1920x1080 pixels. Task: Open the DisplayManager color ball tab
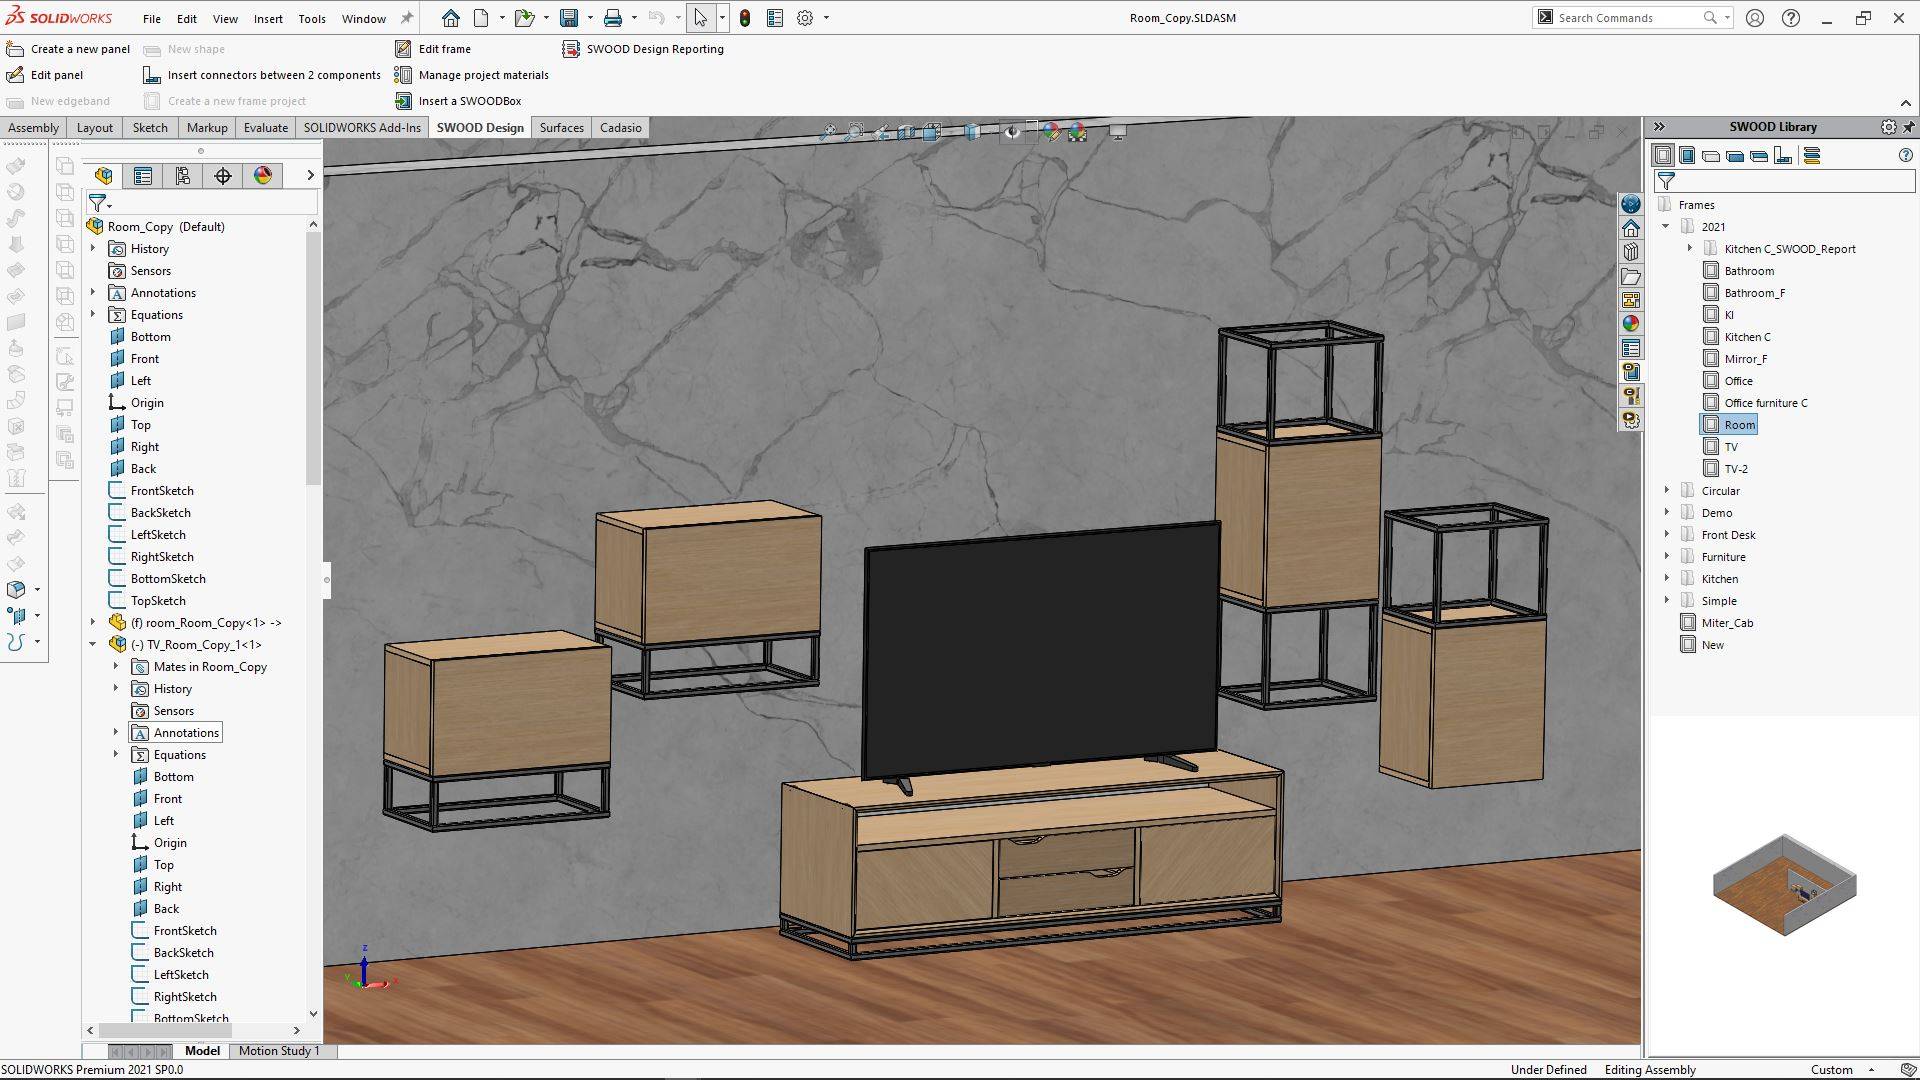pyautogui.click(x=263, y=176)
